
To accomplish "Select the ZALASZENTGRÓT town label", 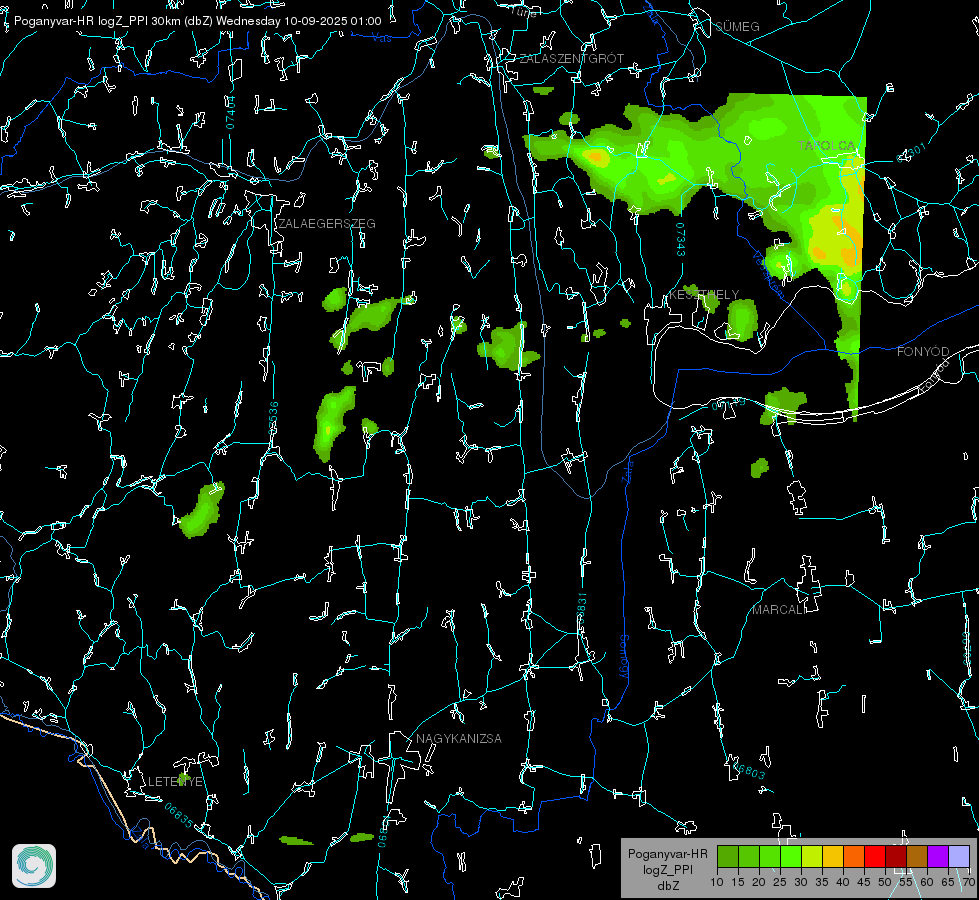I will coord(571,58).
